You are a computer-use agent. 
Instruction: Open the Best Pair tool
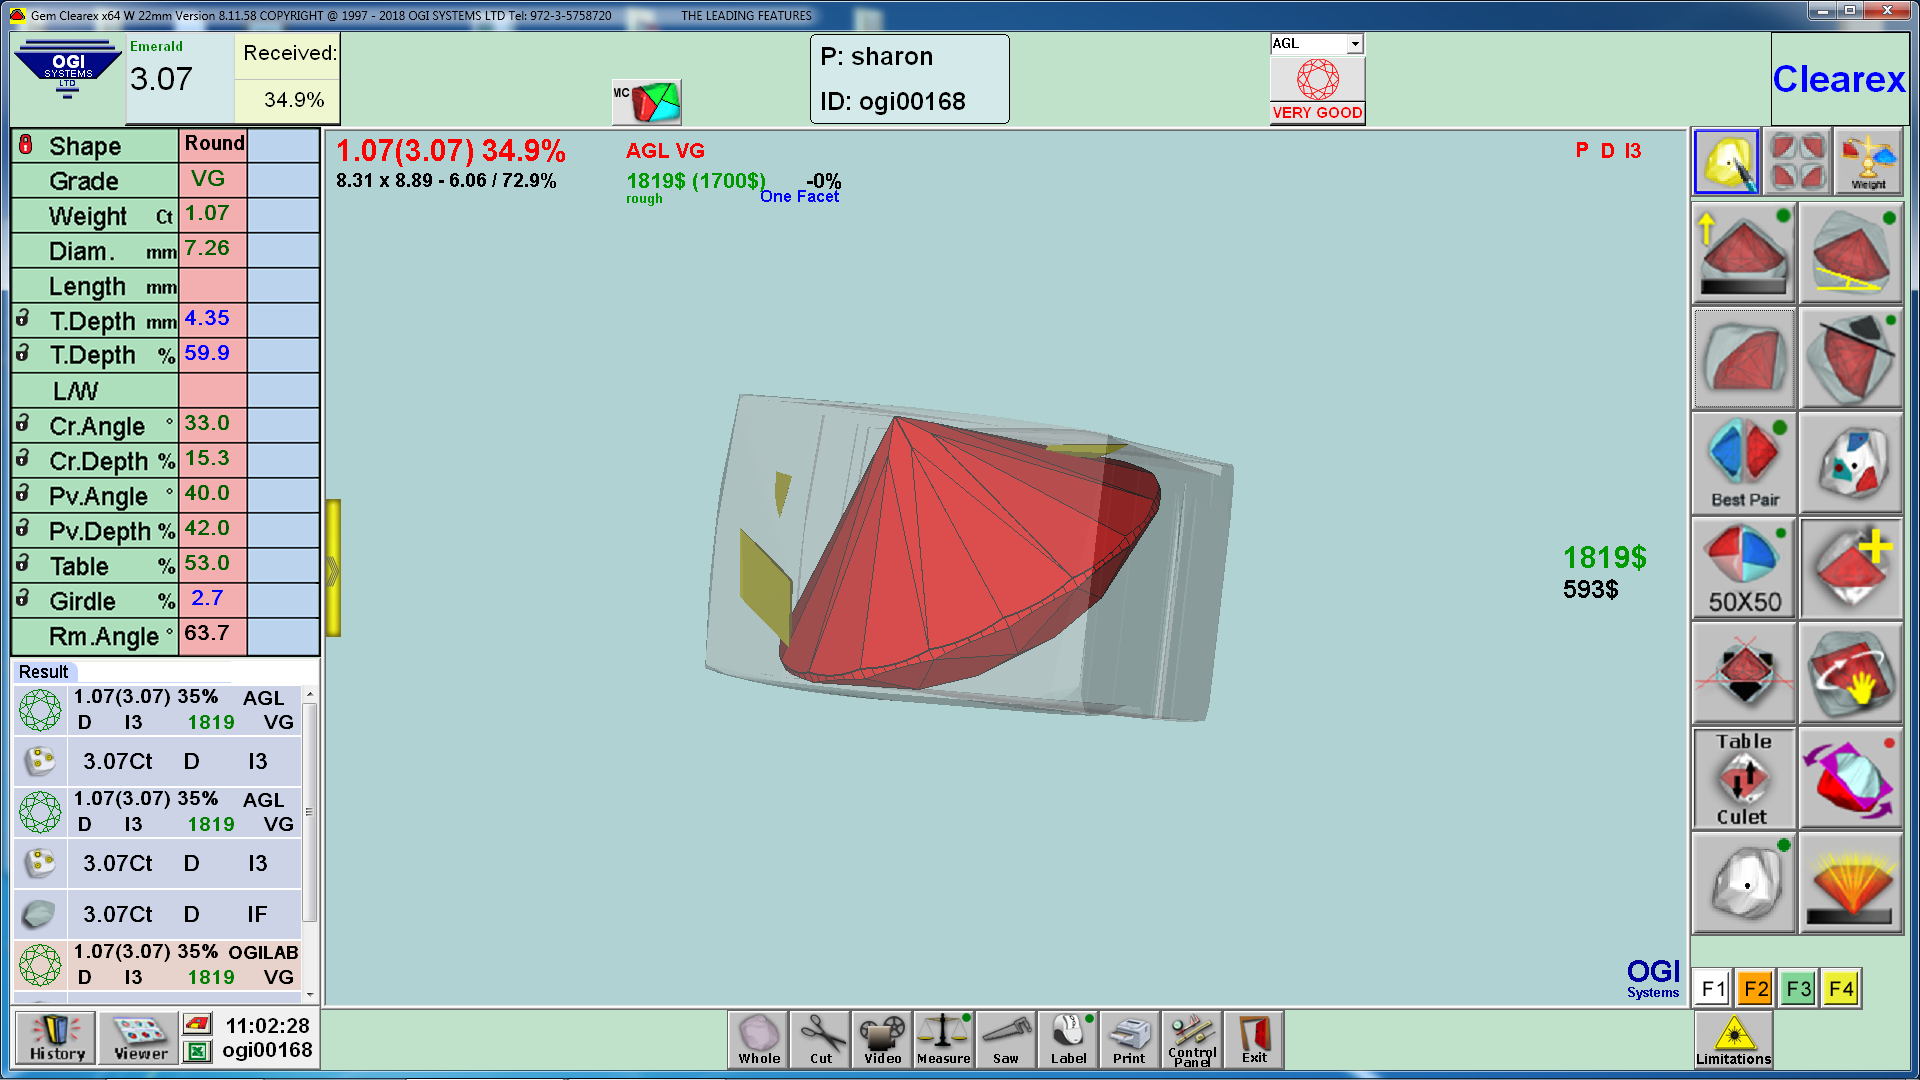tap(1742, 462)
